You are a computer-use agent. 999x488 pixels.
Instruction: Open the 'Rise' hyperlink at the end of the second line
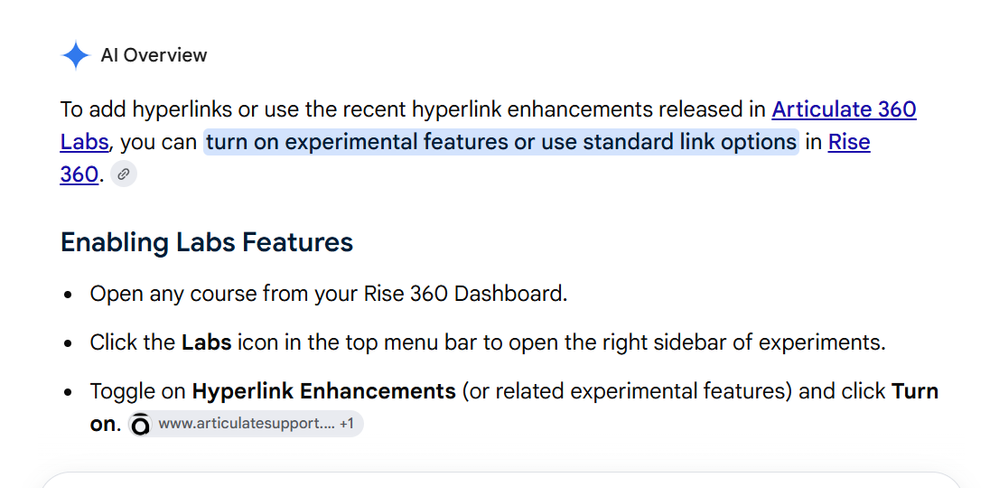[849, 141]
